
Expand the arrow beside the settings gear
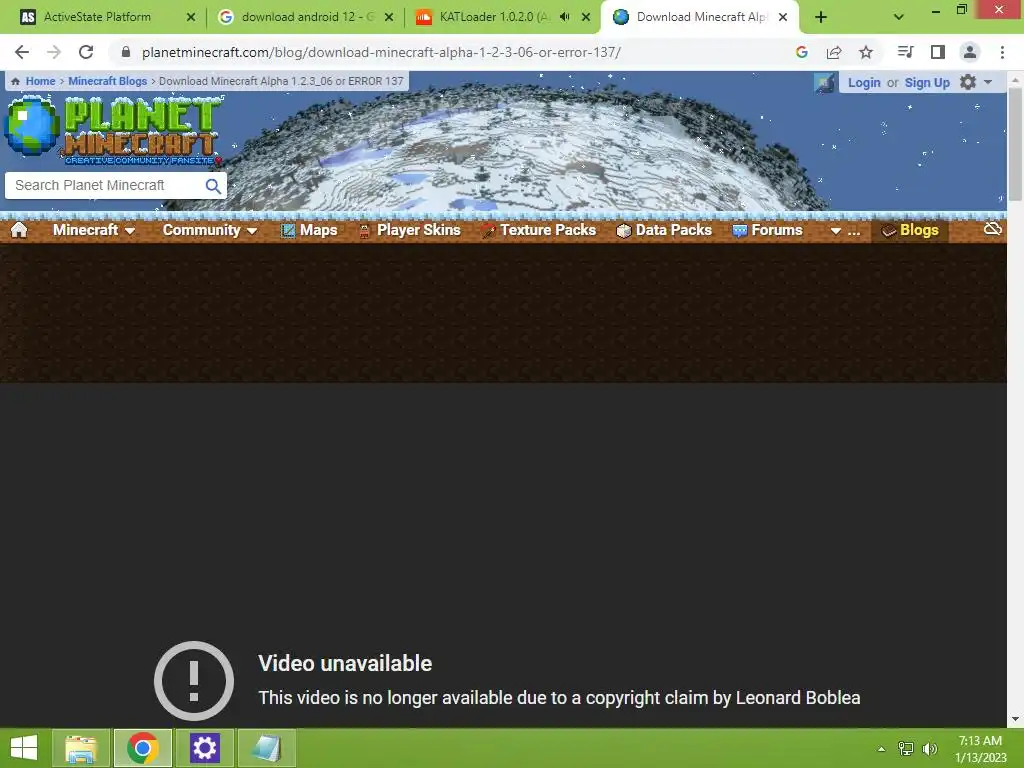tap(988, 82)
